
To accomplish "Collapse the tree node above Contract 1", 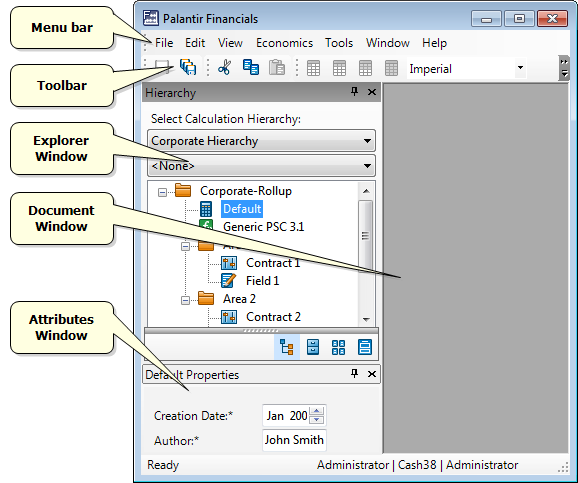I will 185,246.
